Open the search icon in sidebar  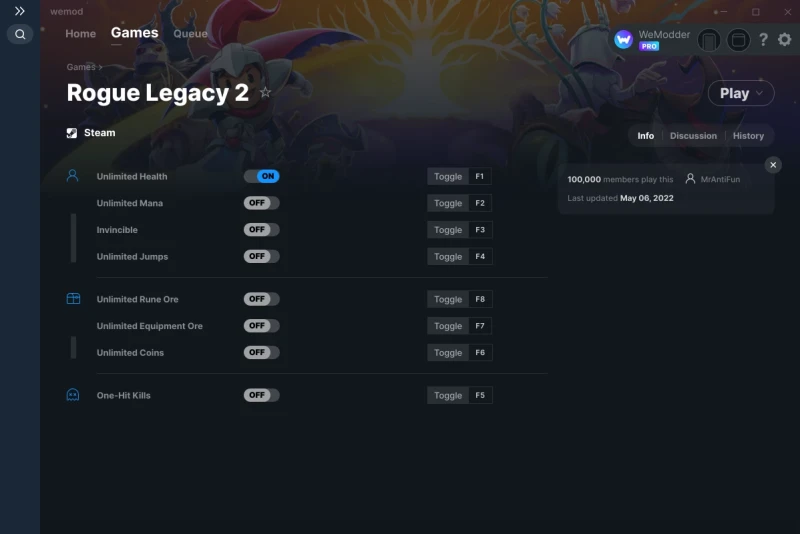pos(20,34)
